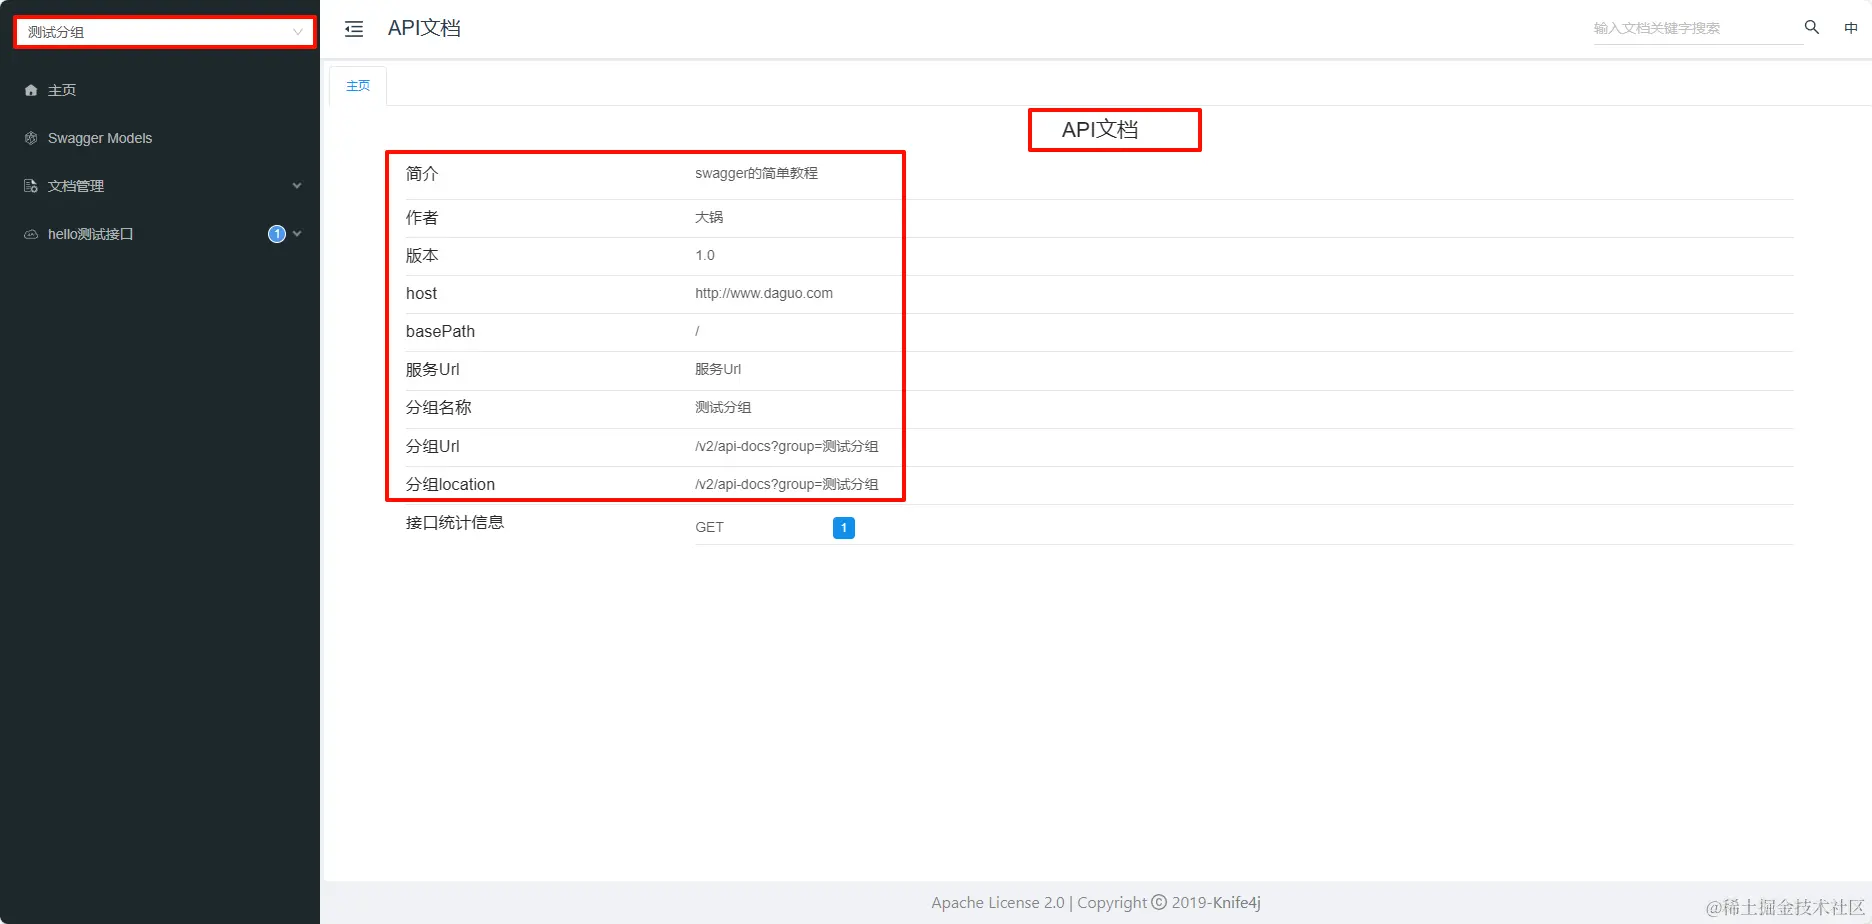
Task: Click the blue count badge beside GET
Action: (844, 528)
